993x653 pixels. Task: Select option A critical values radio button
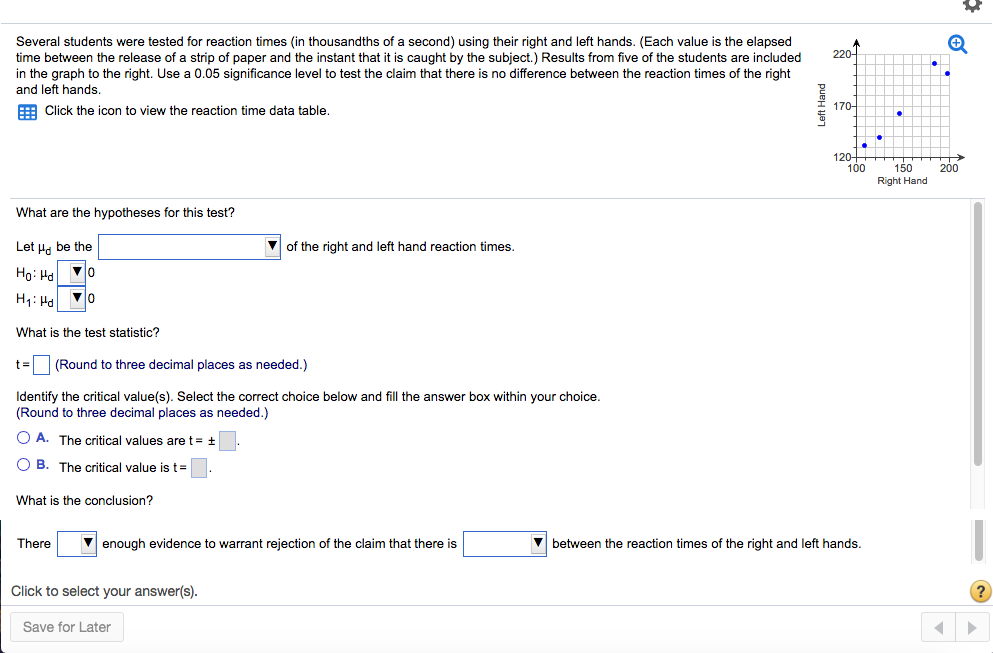(23, 438)
